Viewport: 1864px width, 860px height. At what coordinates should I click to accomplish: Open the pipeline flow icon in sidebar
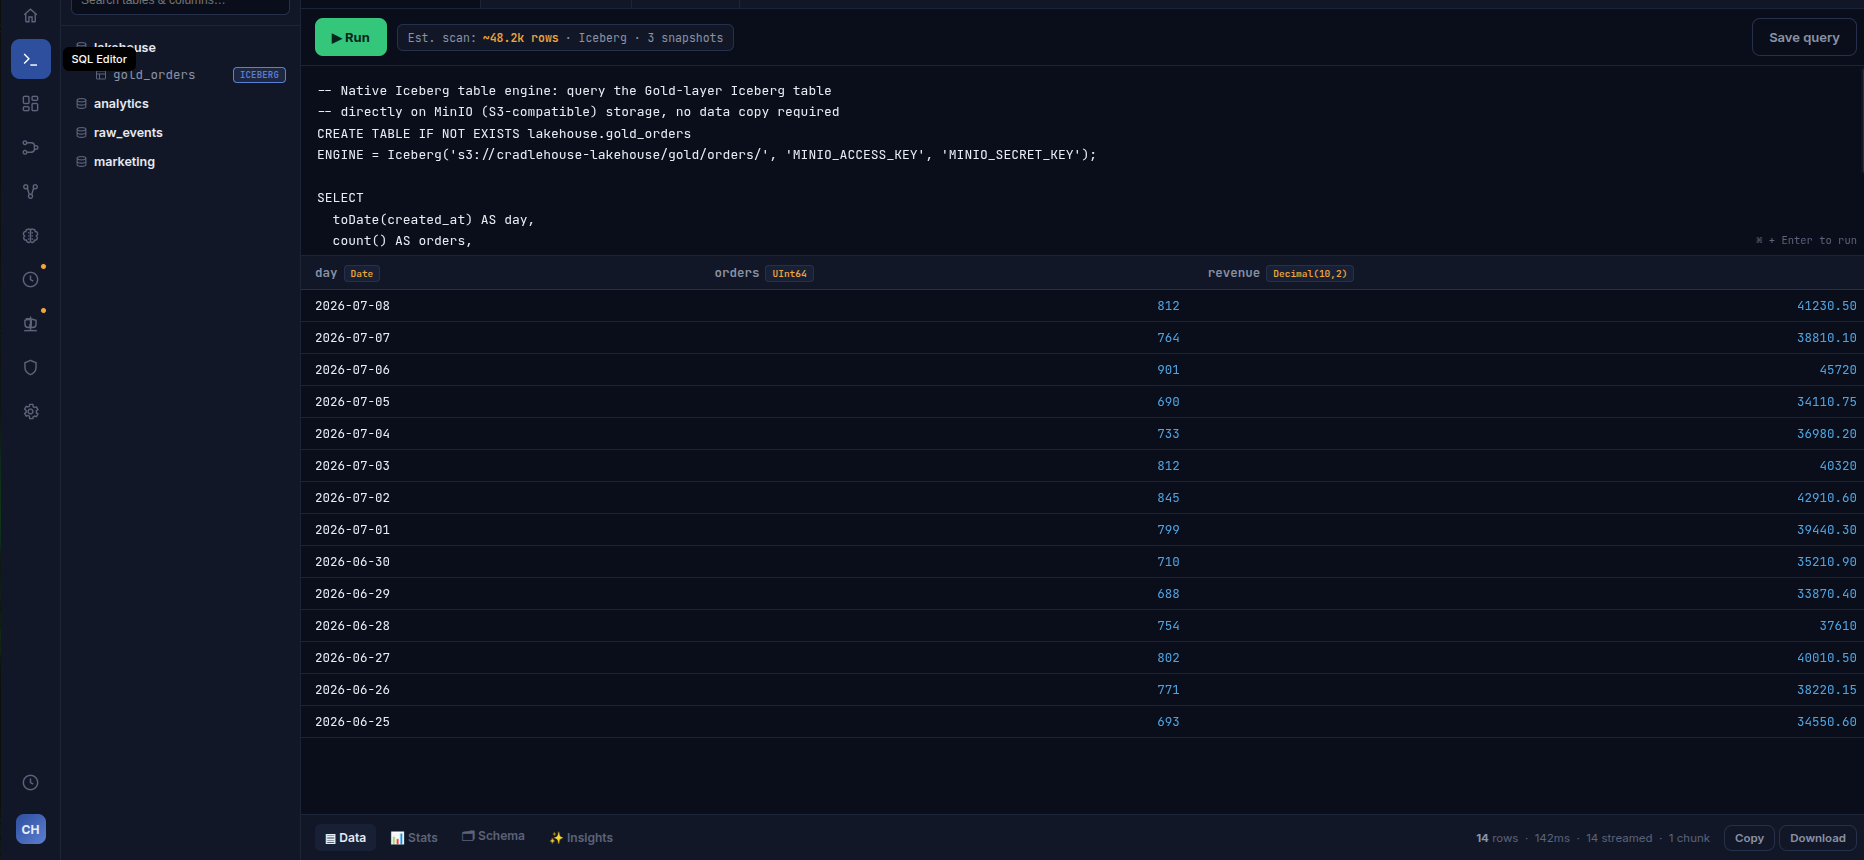(x=31, y=147)
